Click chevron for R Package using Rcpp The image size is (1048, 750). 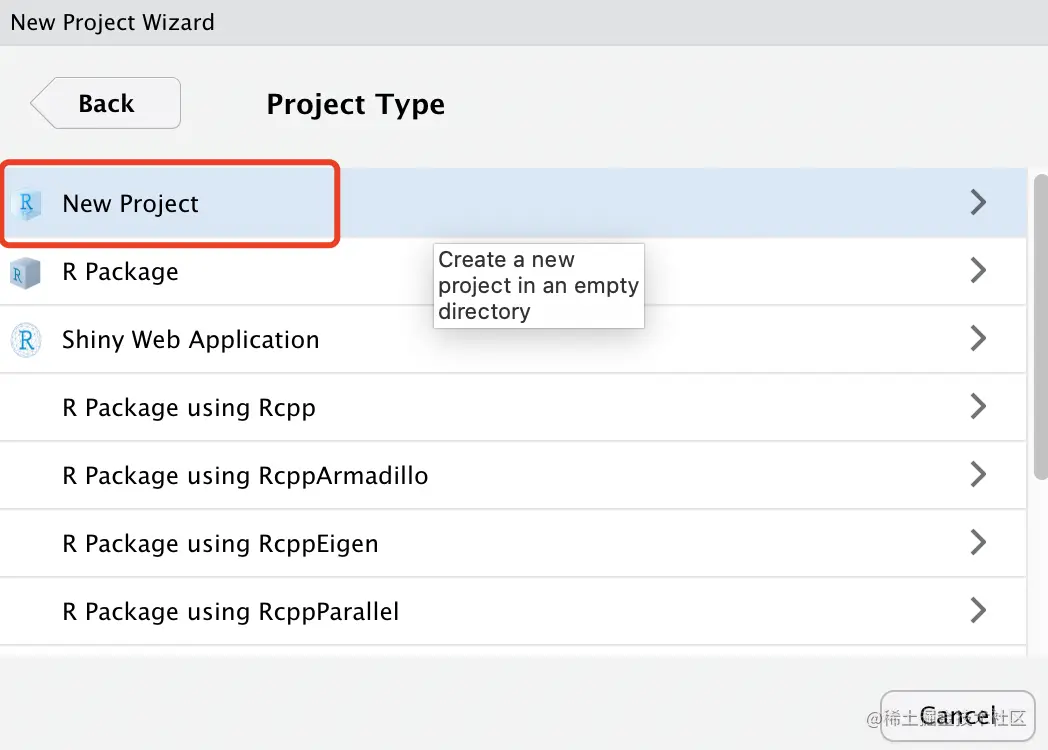(x=978, y=407)
